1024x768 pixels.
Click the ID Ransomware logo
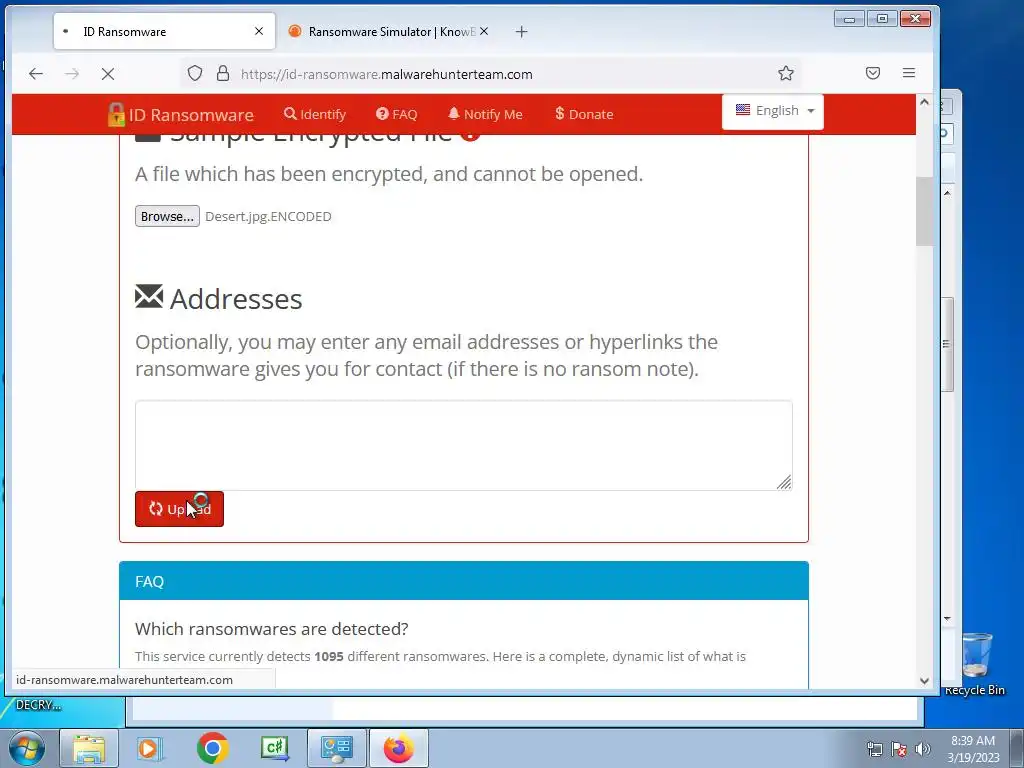coord(181,114)
